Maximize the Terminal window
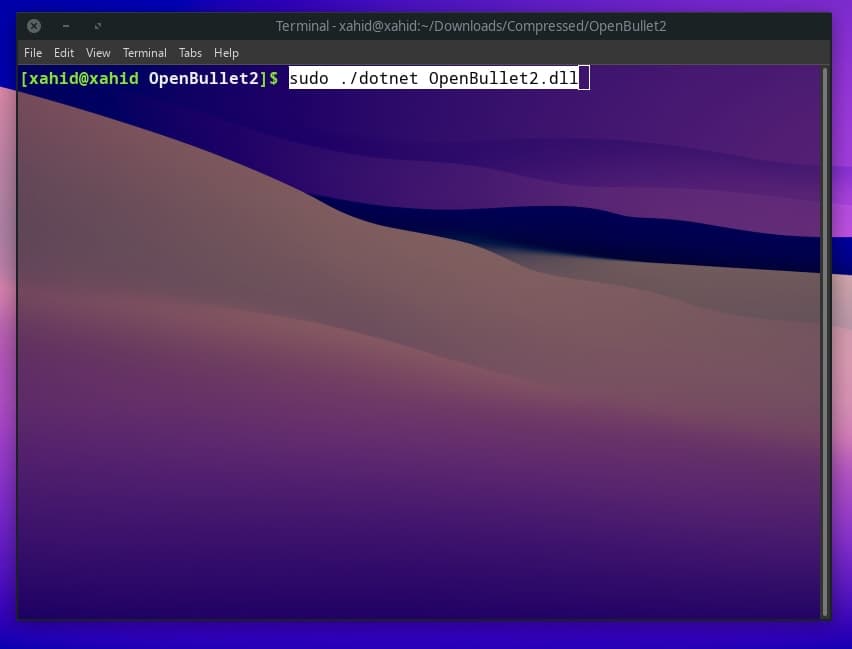 click(x=98, y=26)
